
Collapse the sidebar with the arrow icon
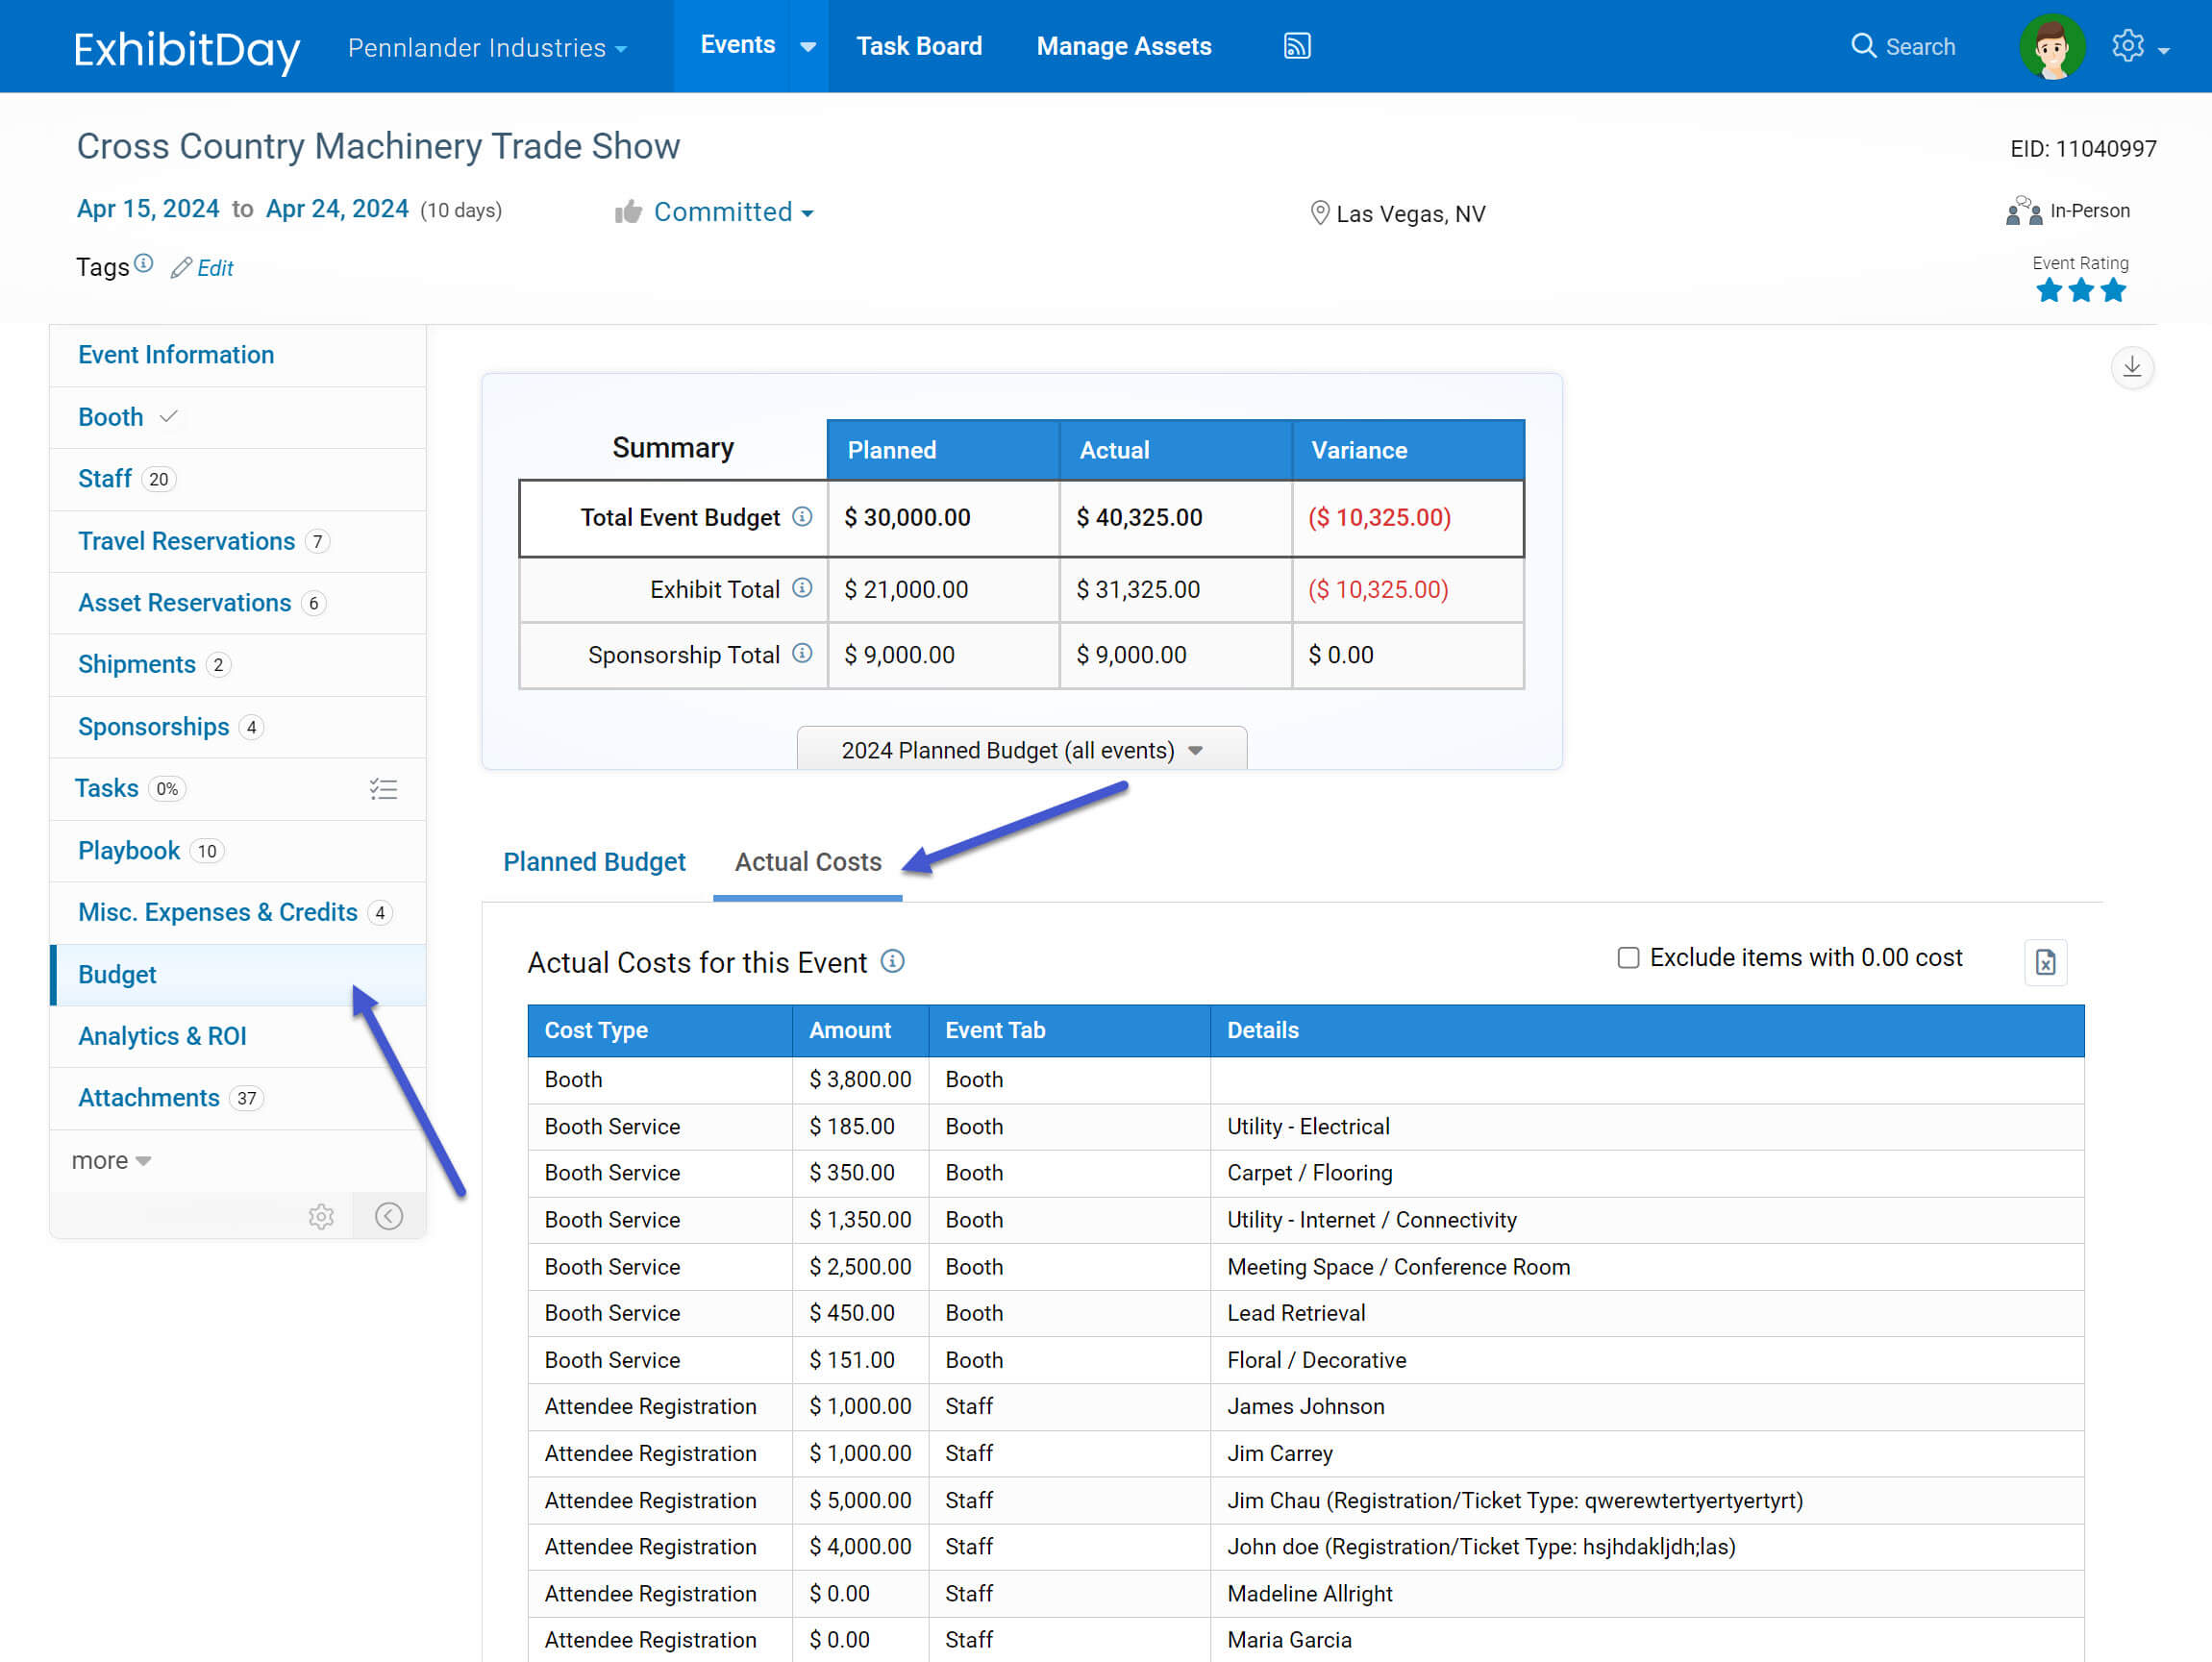[x=389, y=1216]
